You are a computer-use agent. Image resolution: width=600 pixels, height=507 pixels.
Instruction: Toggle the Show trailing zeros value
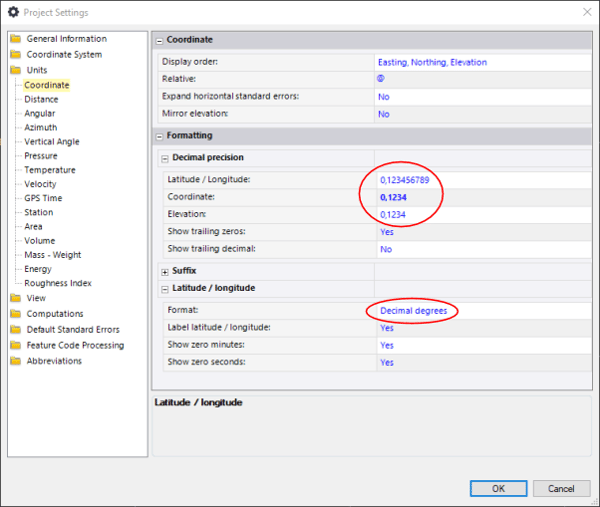point(385,231)
